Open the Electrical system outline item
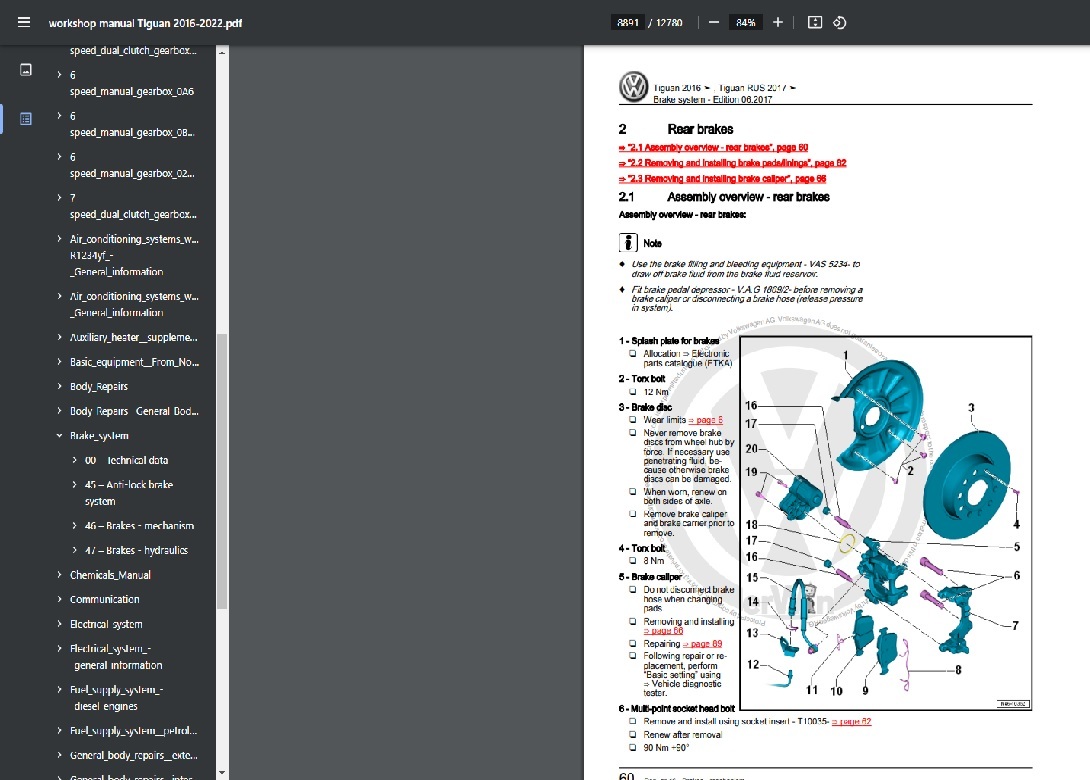1090x780 pixels. point(106,624)
